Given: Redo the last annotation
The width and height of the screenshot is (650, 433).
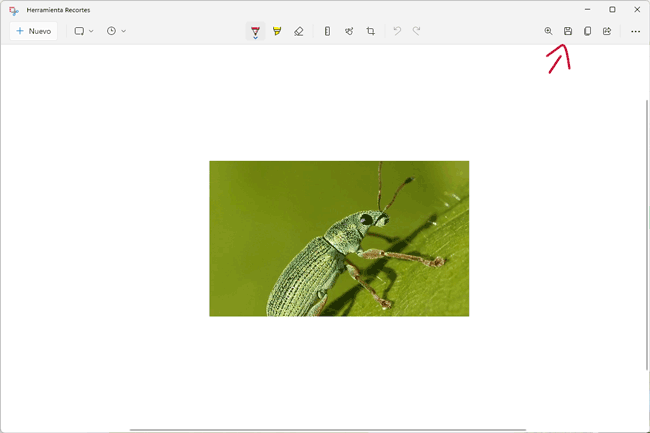Looking at the screenshot, I should coord(417,31).
